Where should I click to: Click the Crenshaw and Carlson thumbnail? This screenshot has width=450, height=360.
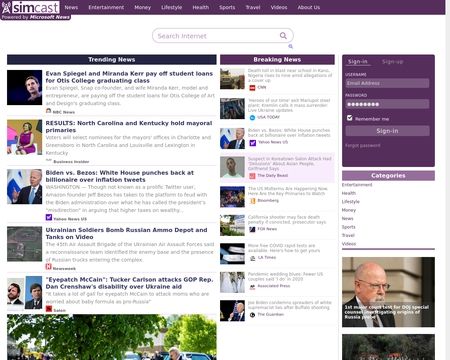[25, 292]
